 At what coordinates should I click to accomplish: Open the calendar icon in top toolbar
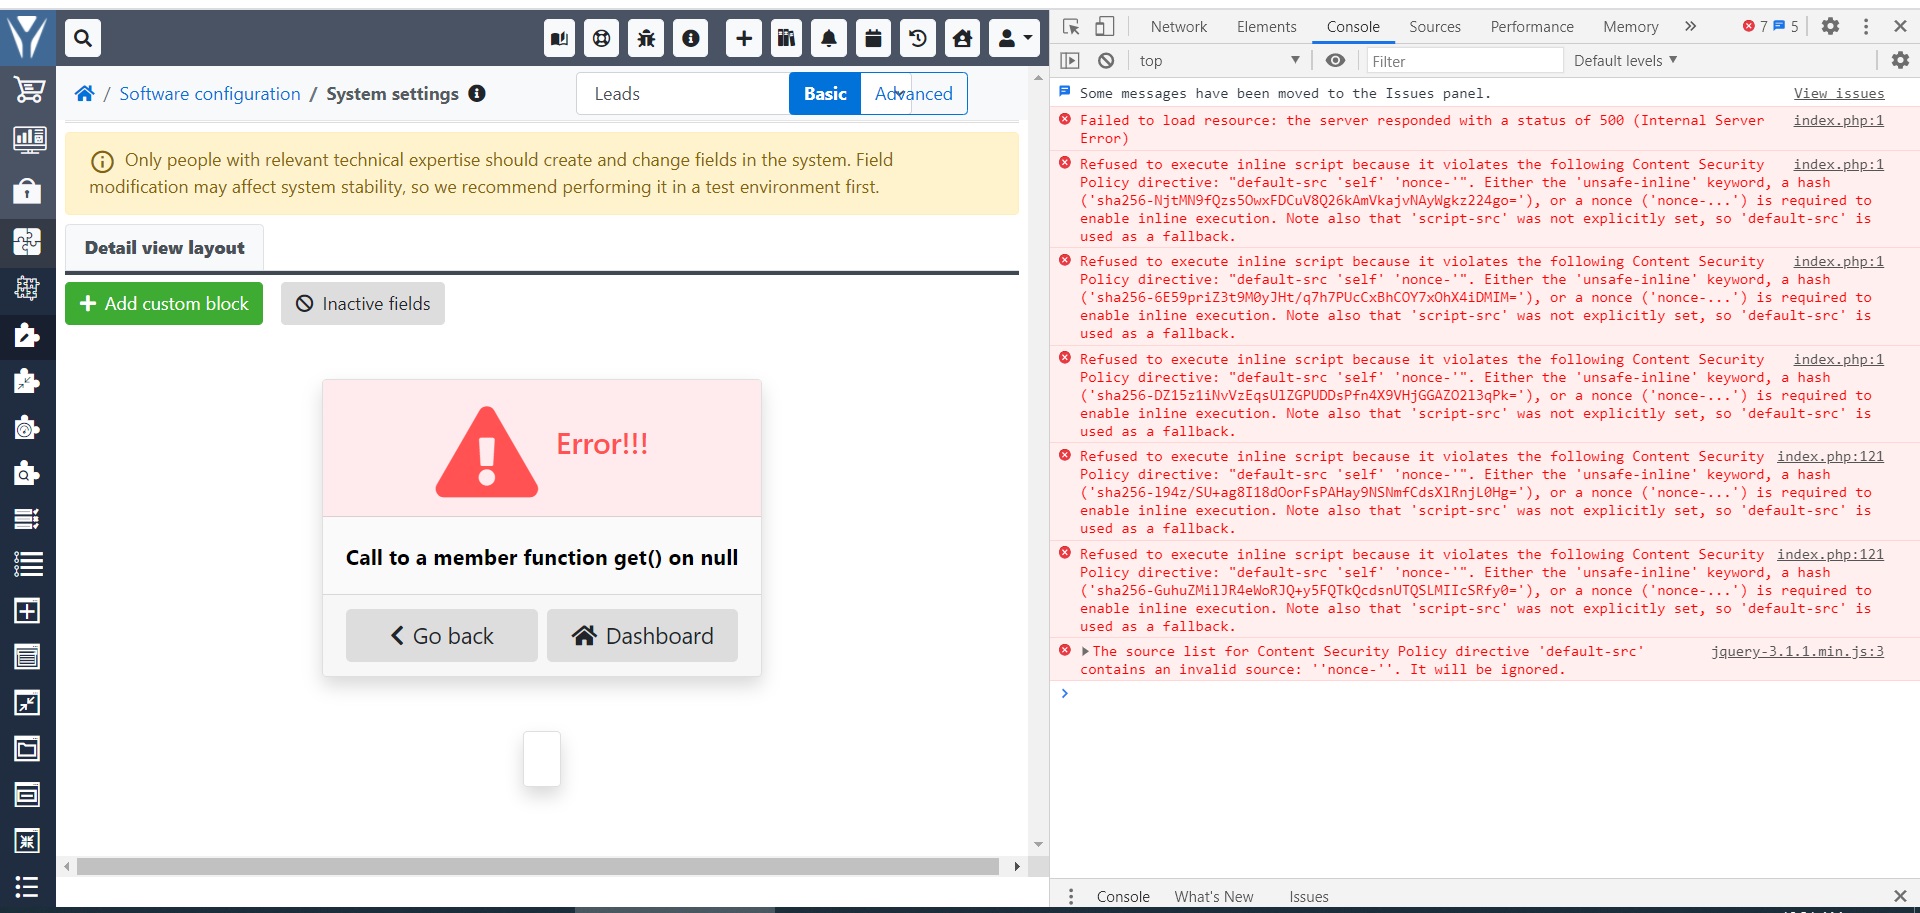tap(872, 38)
